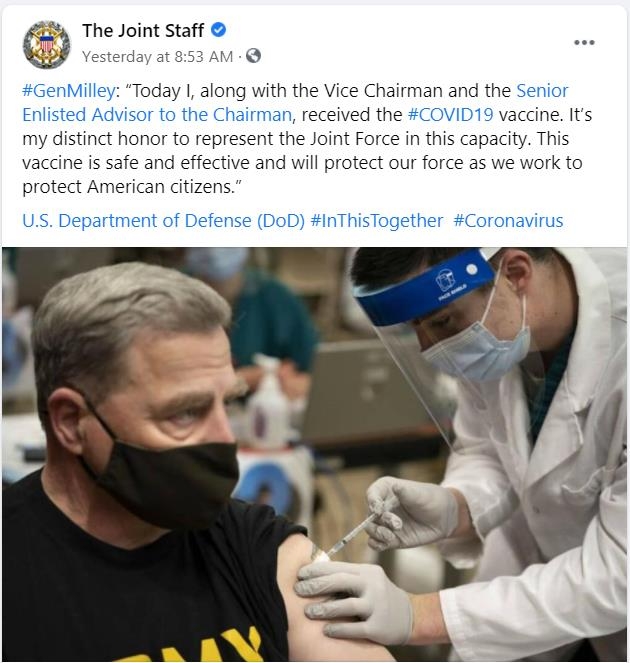Click the globe public audience icon
This screenshot has height=663, width=630.
pyautogui.click(x=253, y=55)
